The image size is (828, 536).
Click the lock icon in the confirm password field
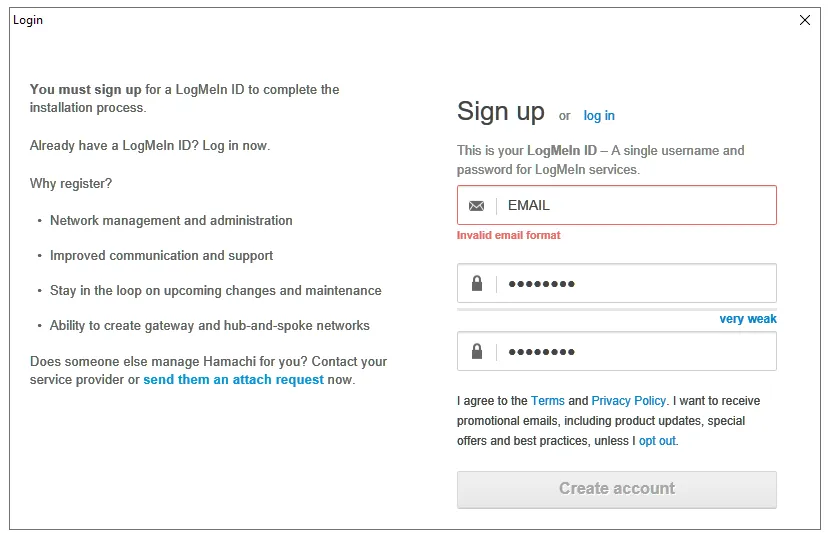pyautogui.click(x=476, y=352)
